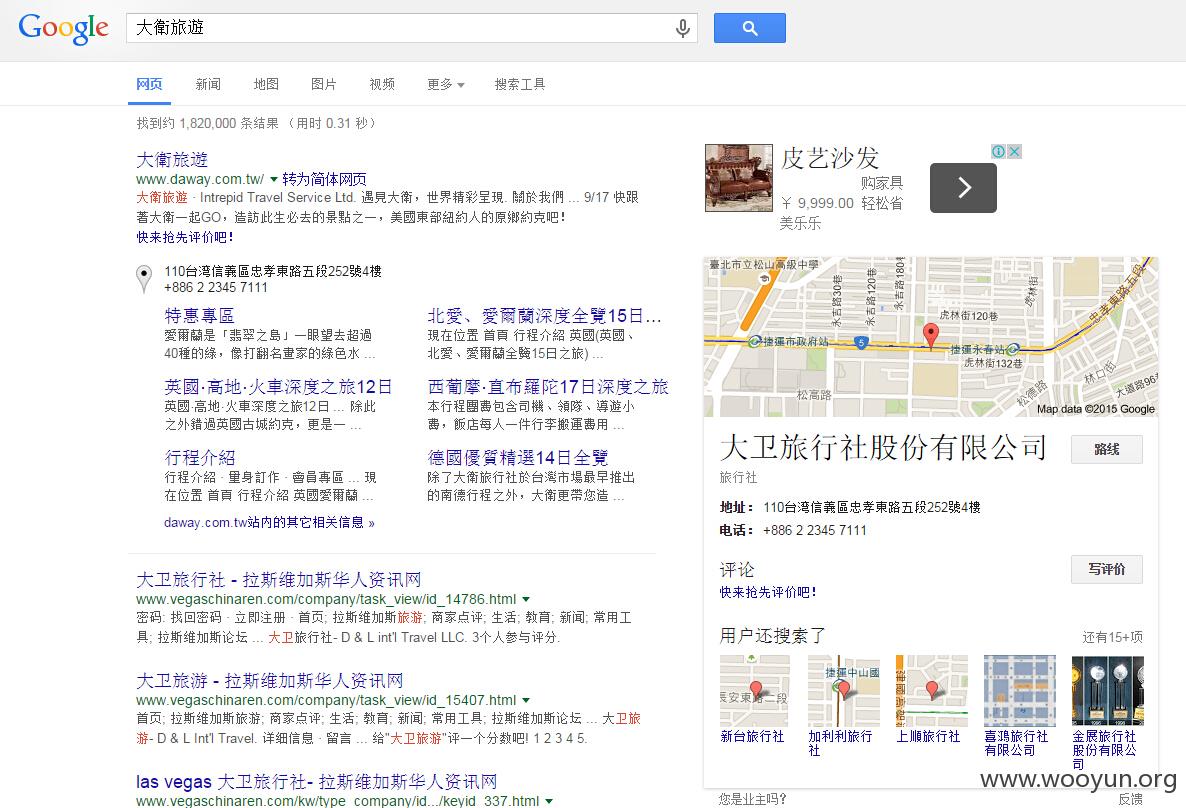1186x808 pixels.
Task: Activate voice search microphone icon
Action: click(x=682, y=28)
